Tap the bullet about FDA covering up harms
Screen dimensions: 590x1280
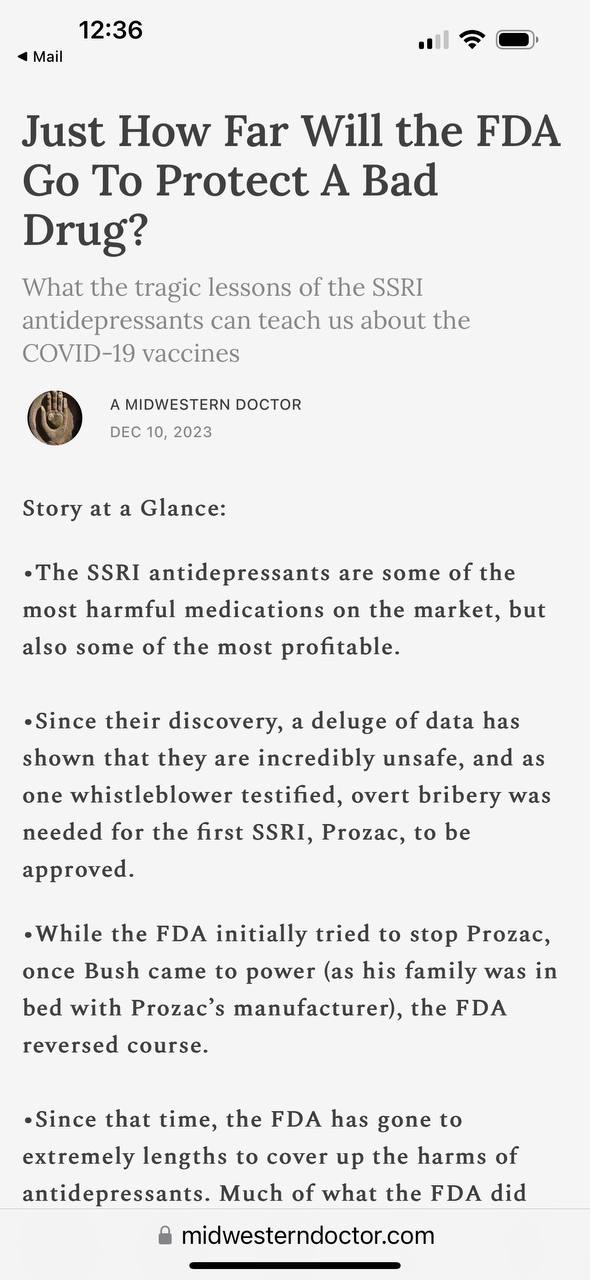click(275, 1156)
